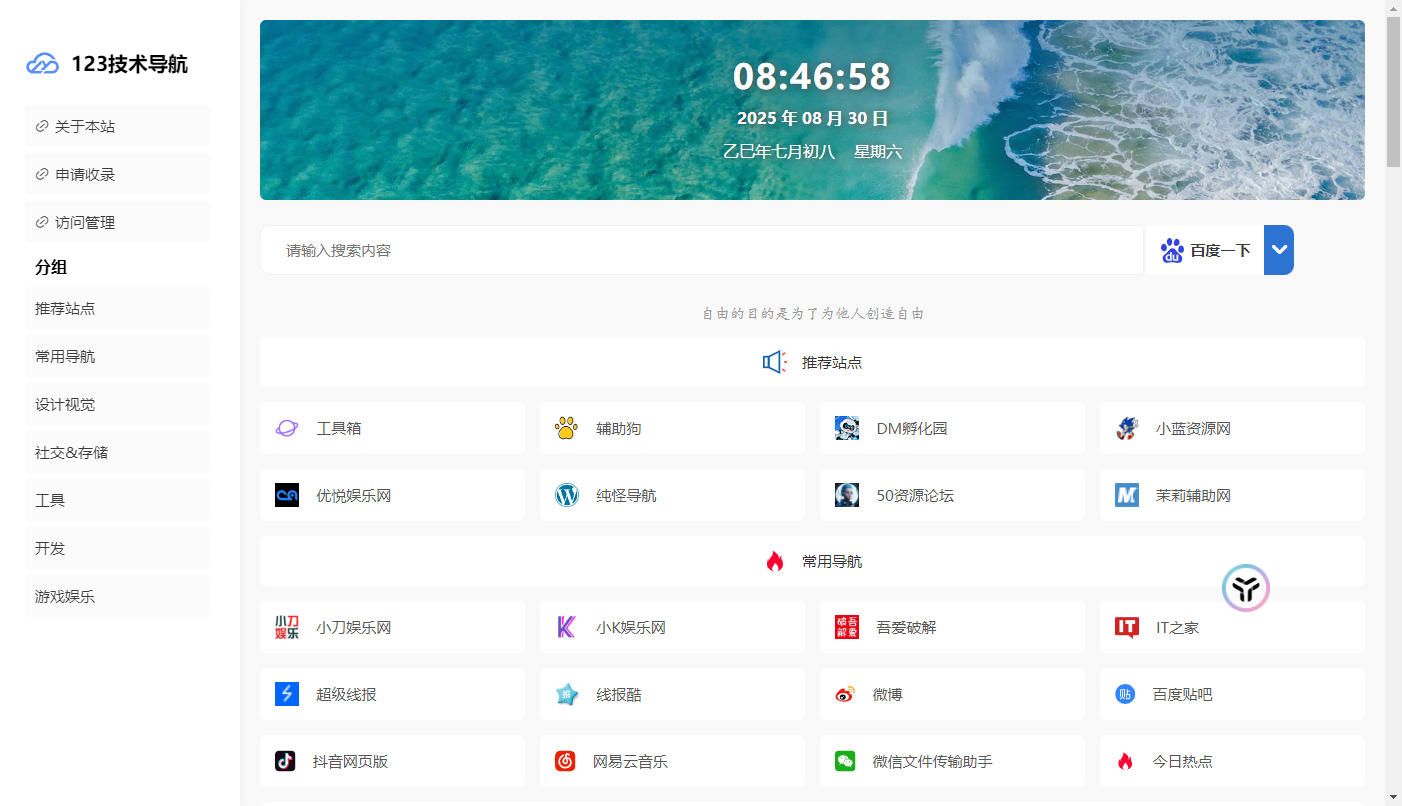Select 设计视觉 group in the sidebar

coord(117,404)
